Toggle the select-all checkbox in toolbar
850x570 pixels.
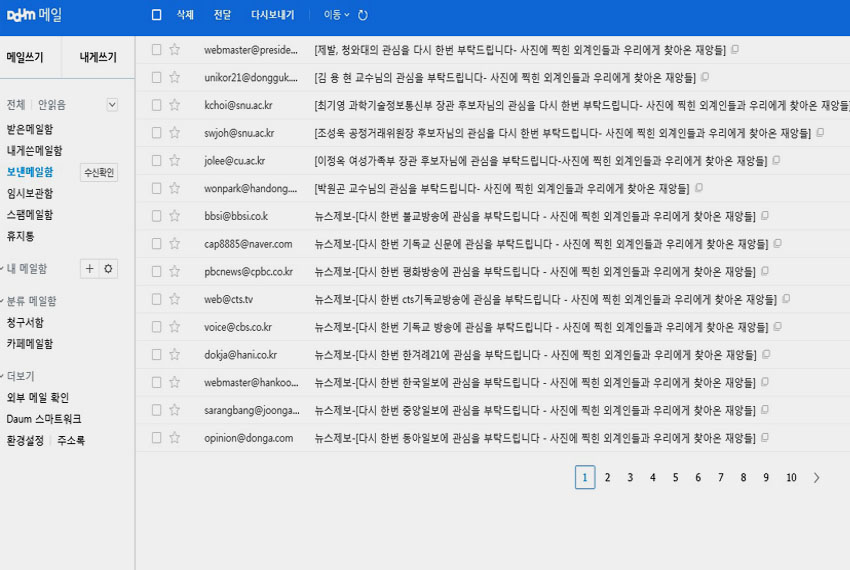pos(156,15)
